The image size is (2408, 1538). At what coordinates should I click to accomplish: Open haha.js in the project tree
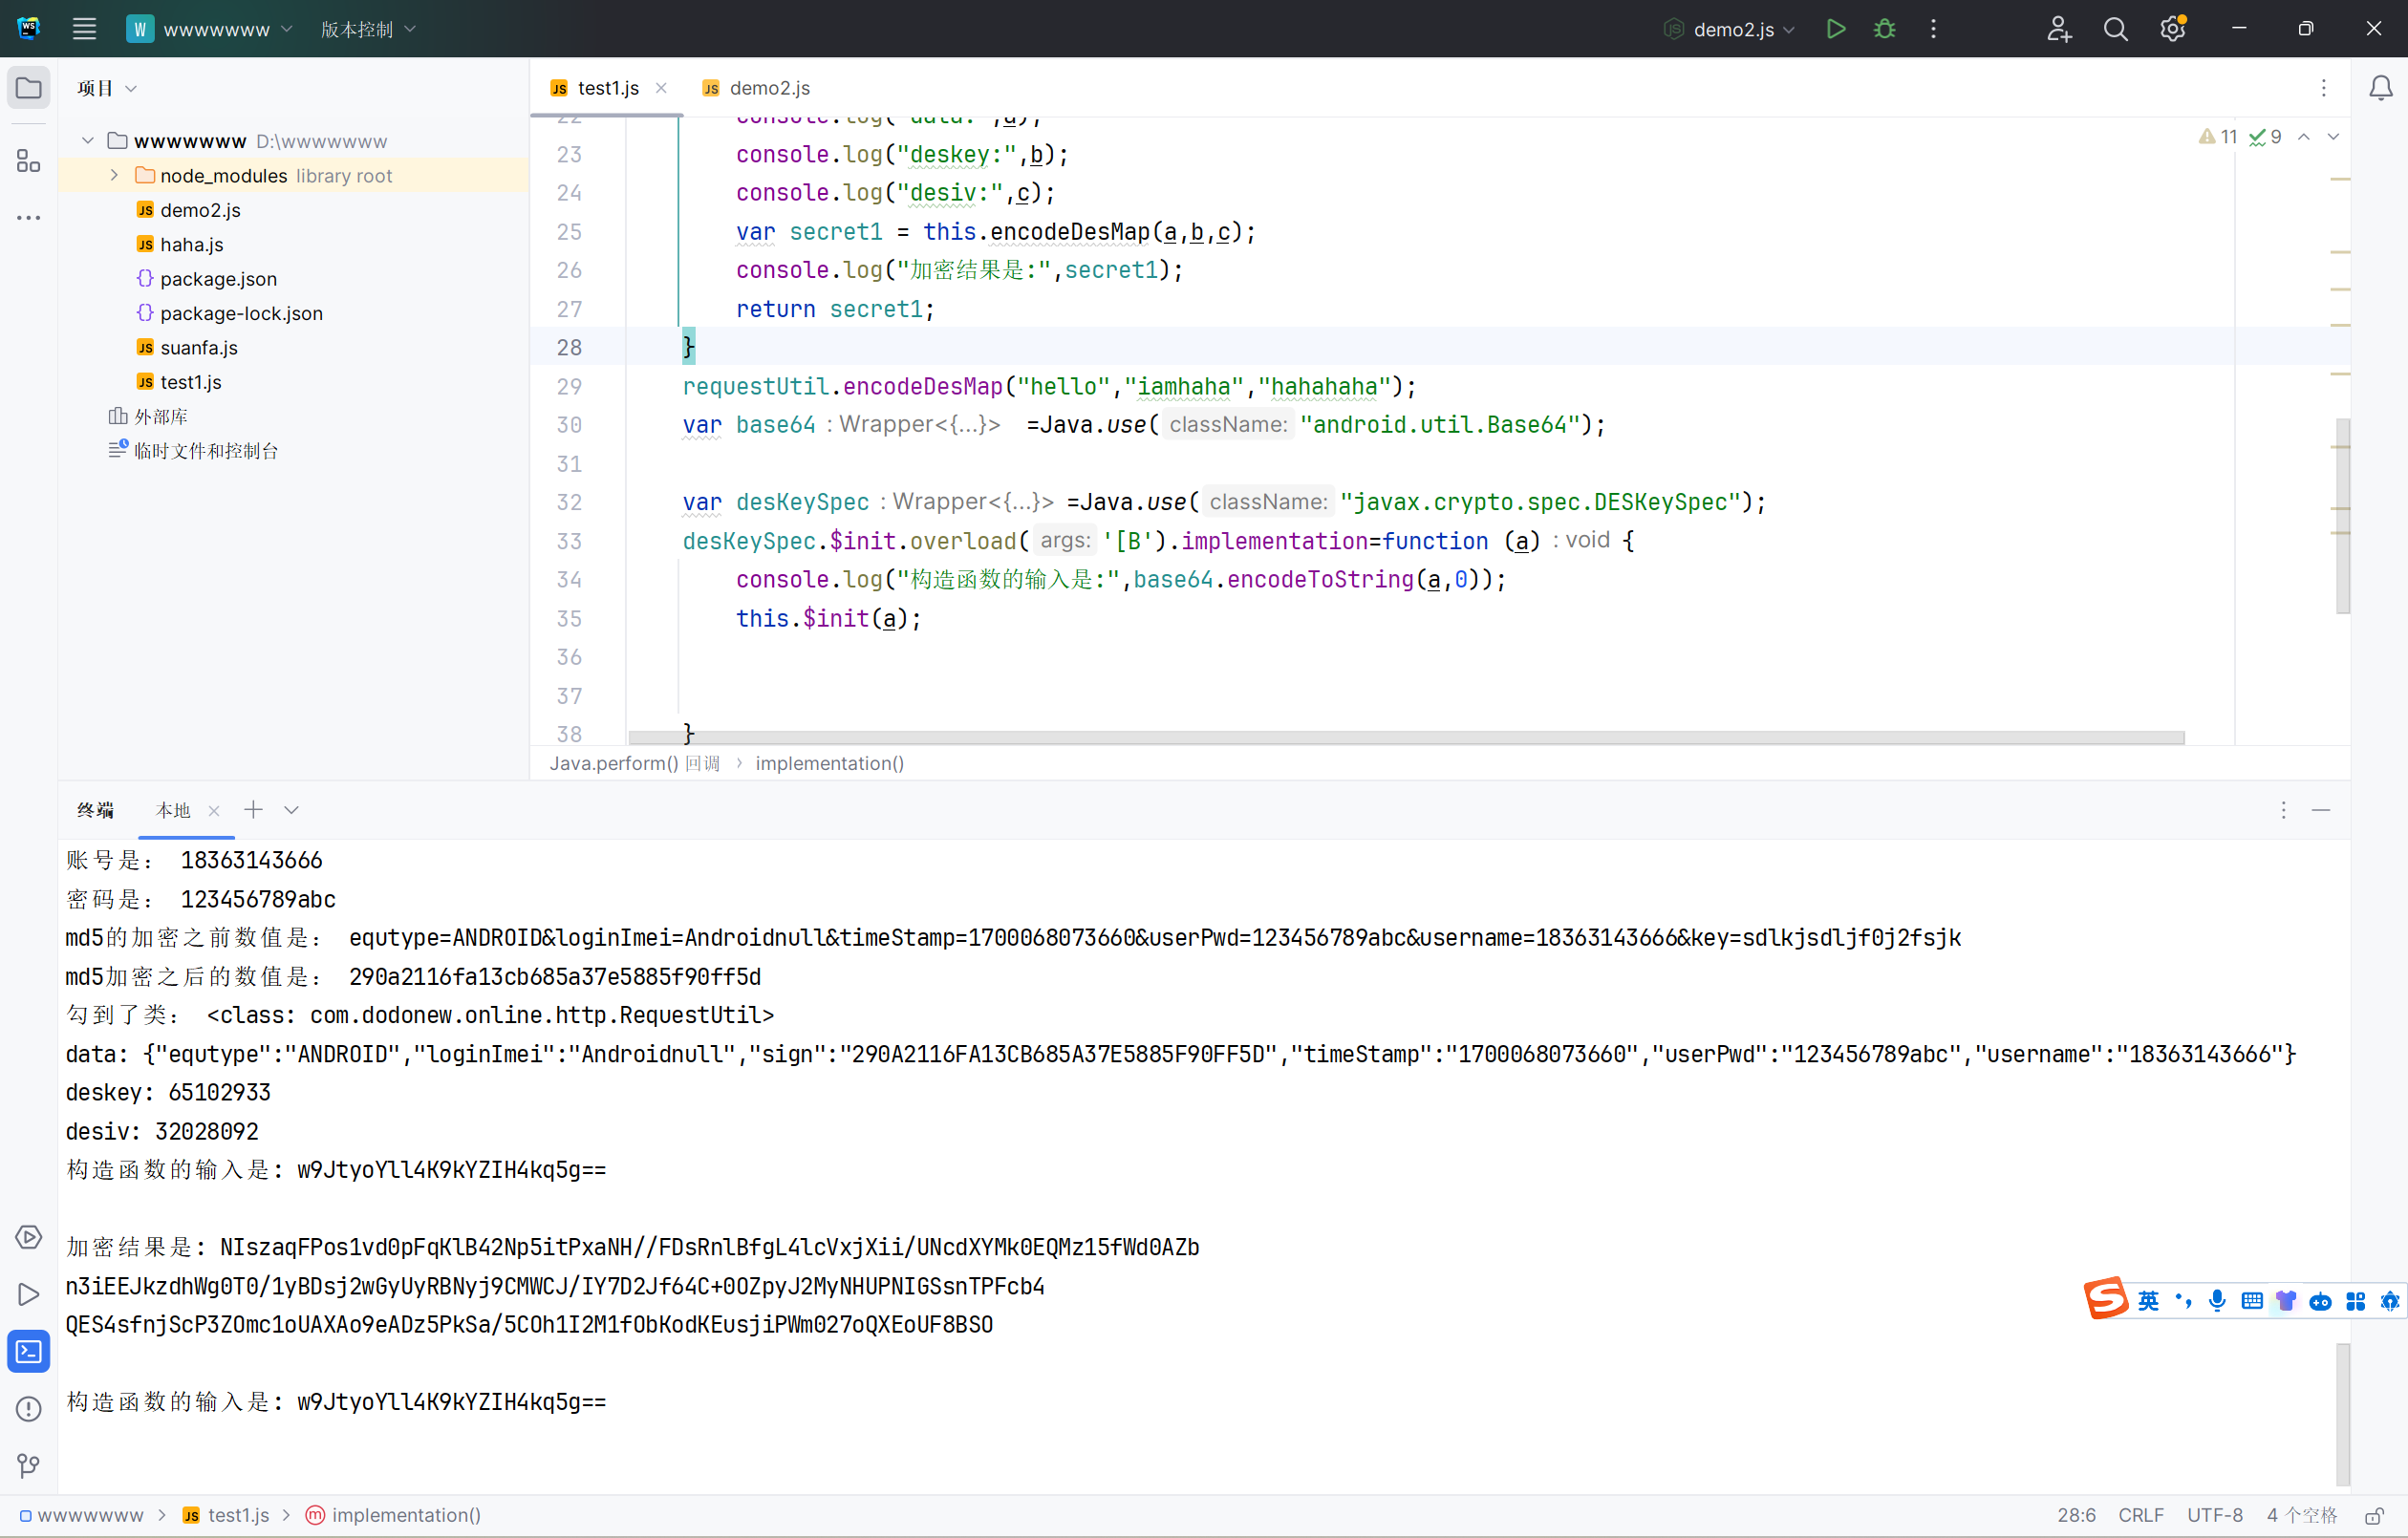191,244
